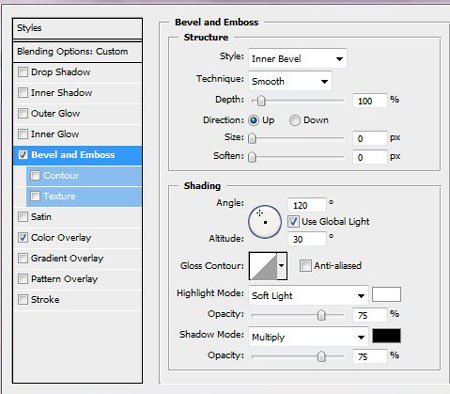The image size is (450, 394).
Task: Open the Texture sub-item label
Action: pos(59,196)
